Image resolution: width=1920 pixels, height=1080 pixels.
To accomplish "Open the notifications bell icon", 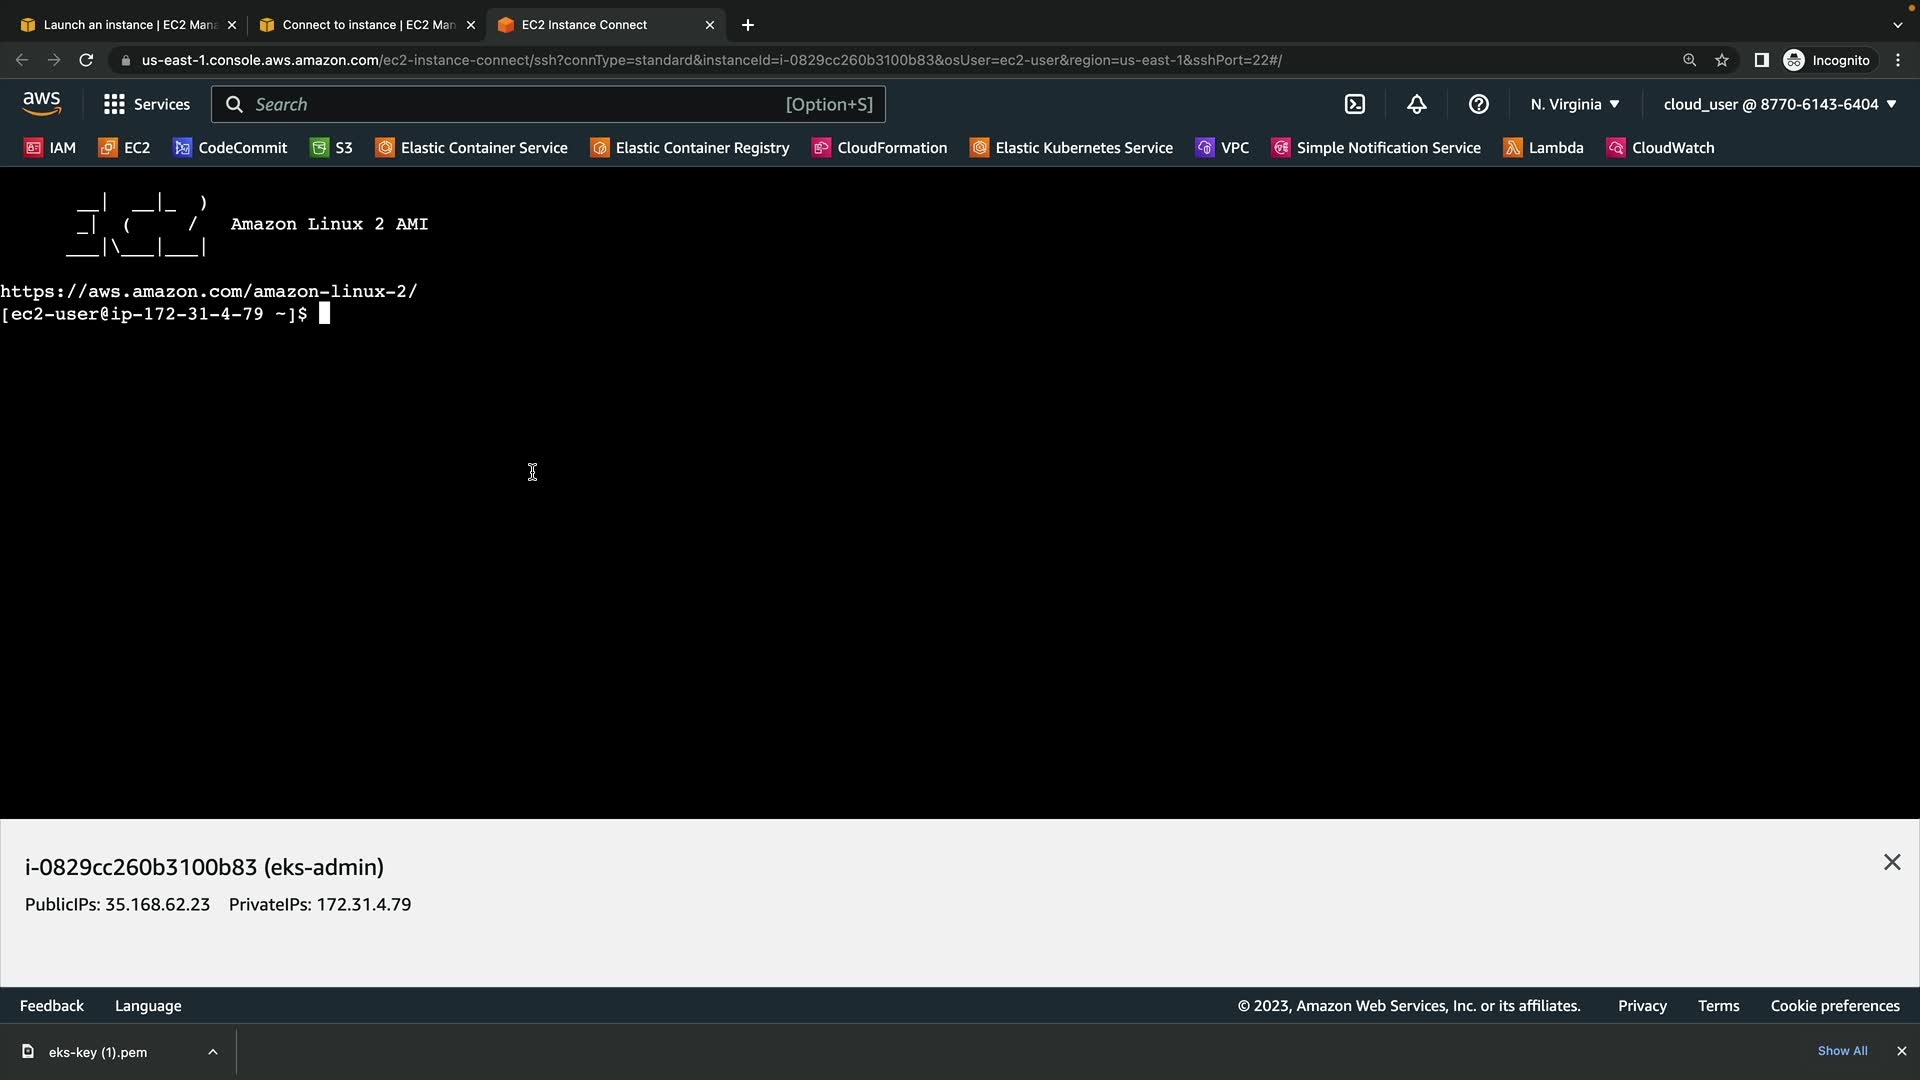I will click(1416, 104).
